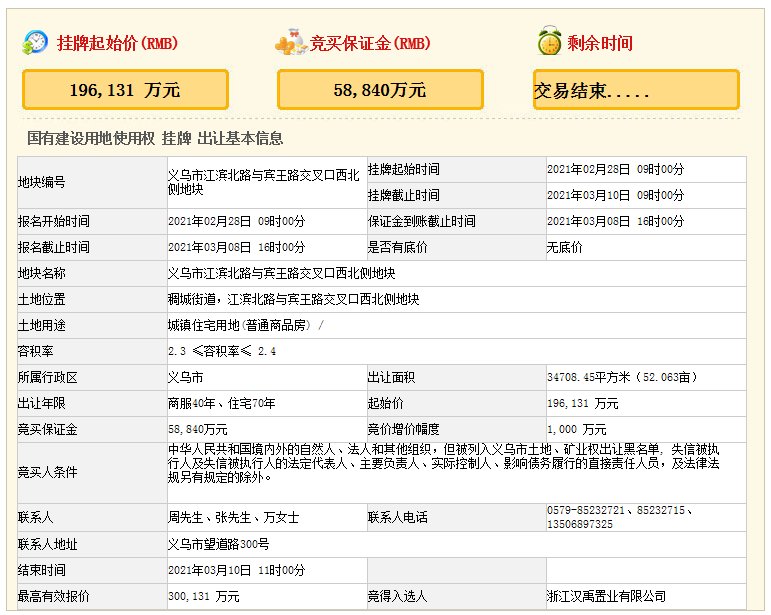Click the 浙江汉禹置业有限公司 winner name
The height and width of the screenshot is (615, 771).
click(606, 596)
